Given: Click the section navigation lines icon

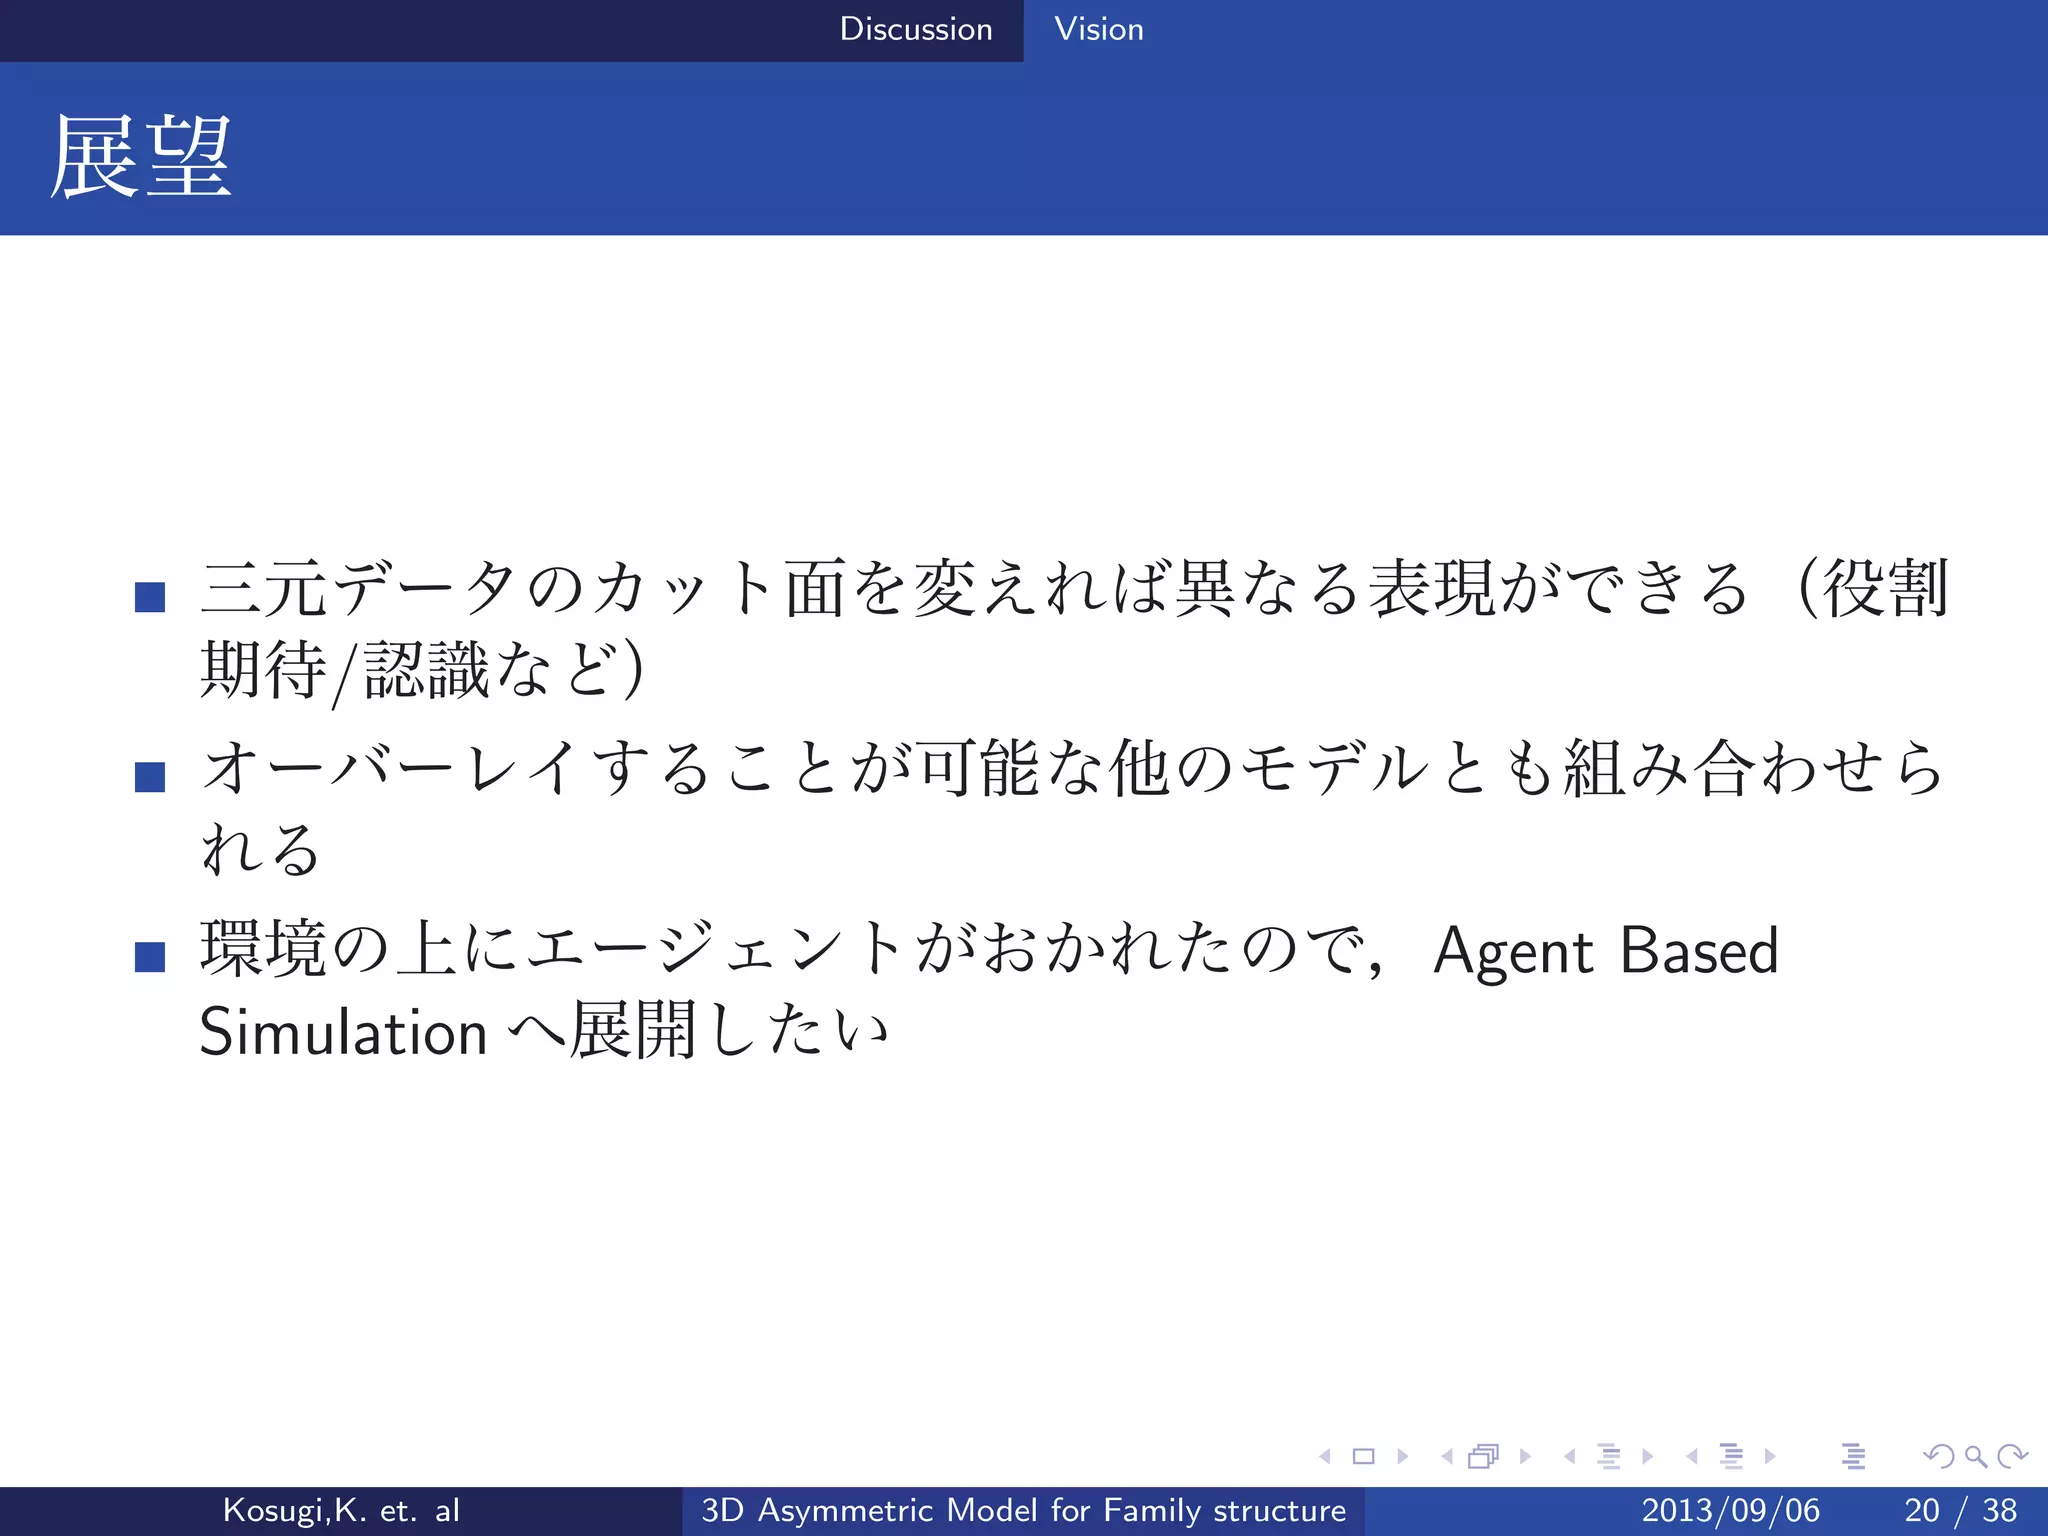Looking at the screenshot, I should coord(1731,1456).
